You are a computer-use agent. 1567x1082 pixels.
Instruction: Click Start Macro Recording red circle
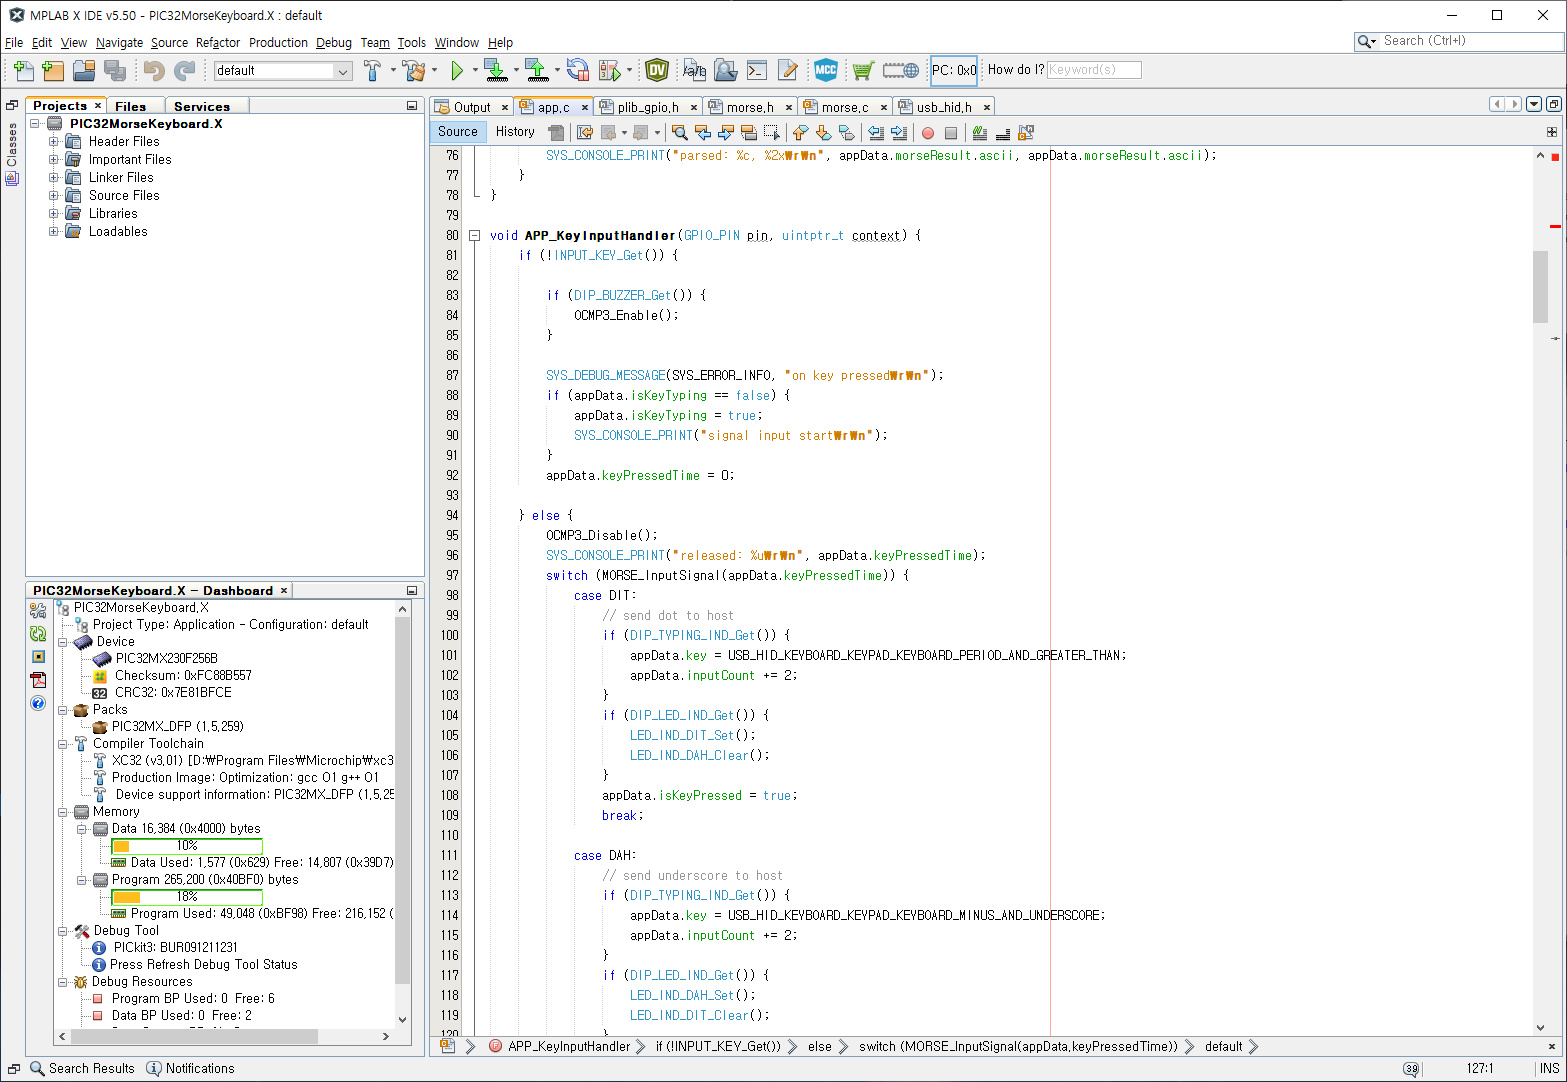click(x=928, y=133)
